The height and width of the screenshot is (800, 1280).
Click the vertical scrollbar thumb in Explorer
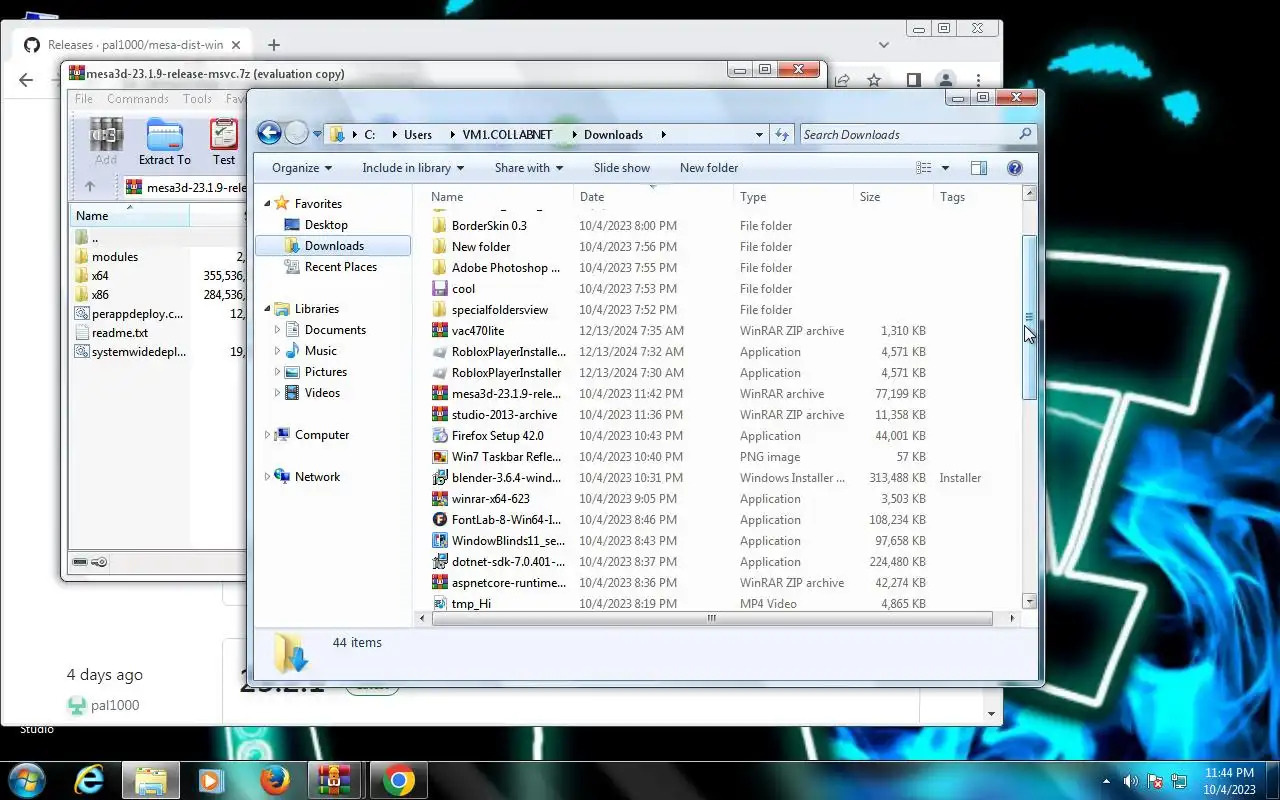pyautogui.click(x=1030, y=318)
